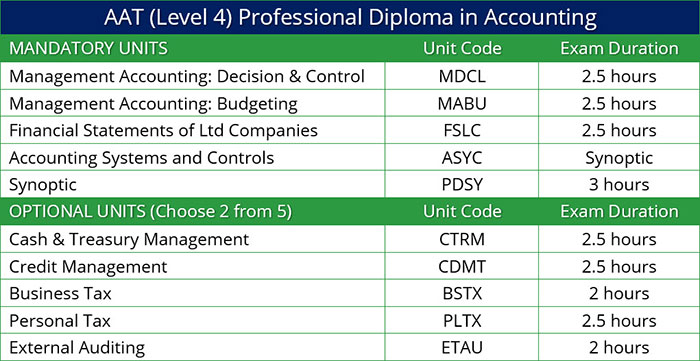Image resolution: width=700 pixels, height=361 pixels.
Task: Click the Synoptic duration for ASYC
Action: pyautogui.click(x=619, y=158)
